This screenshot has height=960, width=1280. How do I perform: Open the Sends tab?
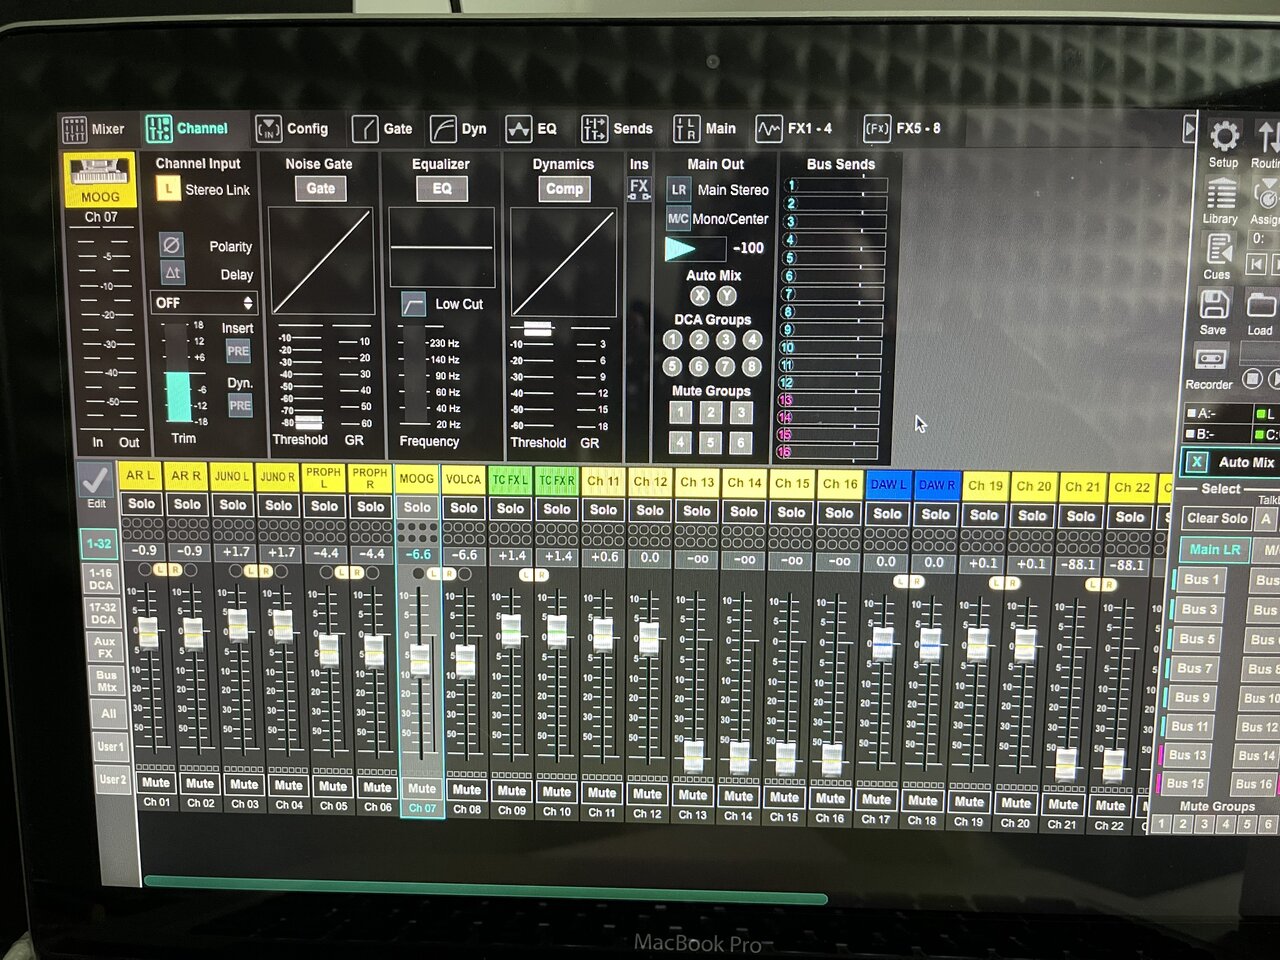(617, 129)
